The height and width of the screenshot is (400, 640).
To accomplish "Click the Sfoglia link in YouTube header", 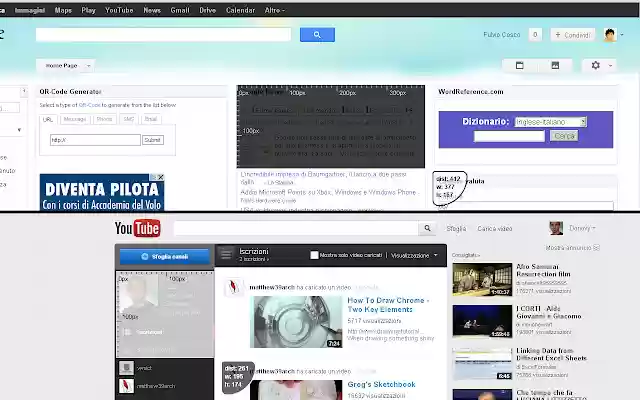I will point(456,229).
